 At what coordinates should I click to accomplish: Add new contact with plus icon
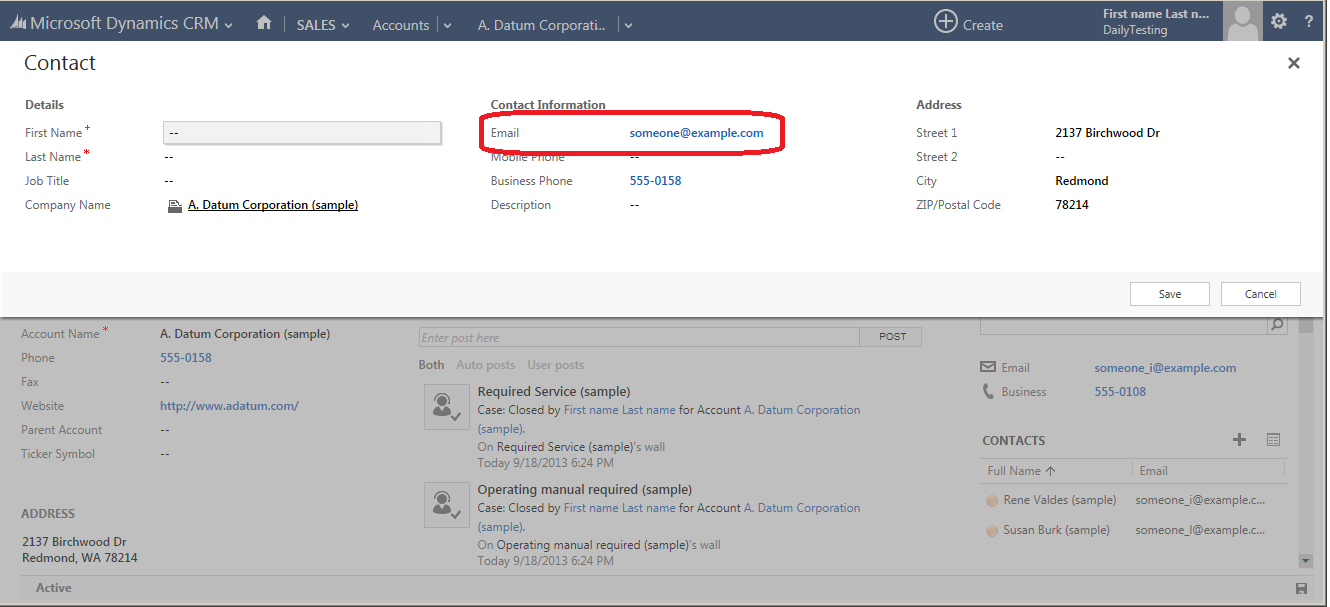click(1239, 440)
